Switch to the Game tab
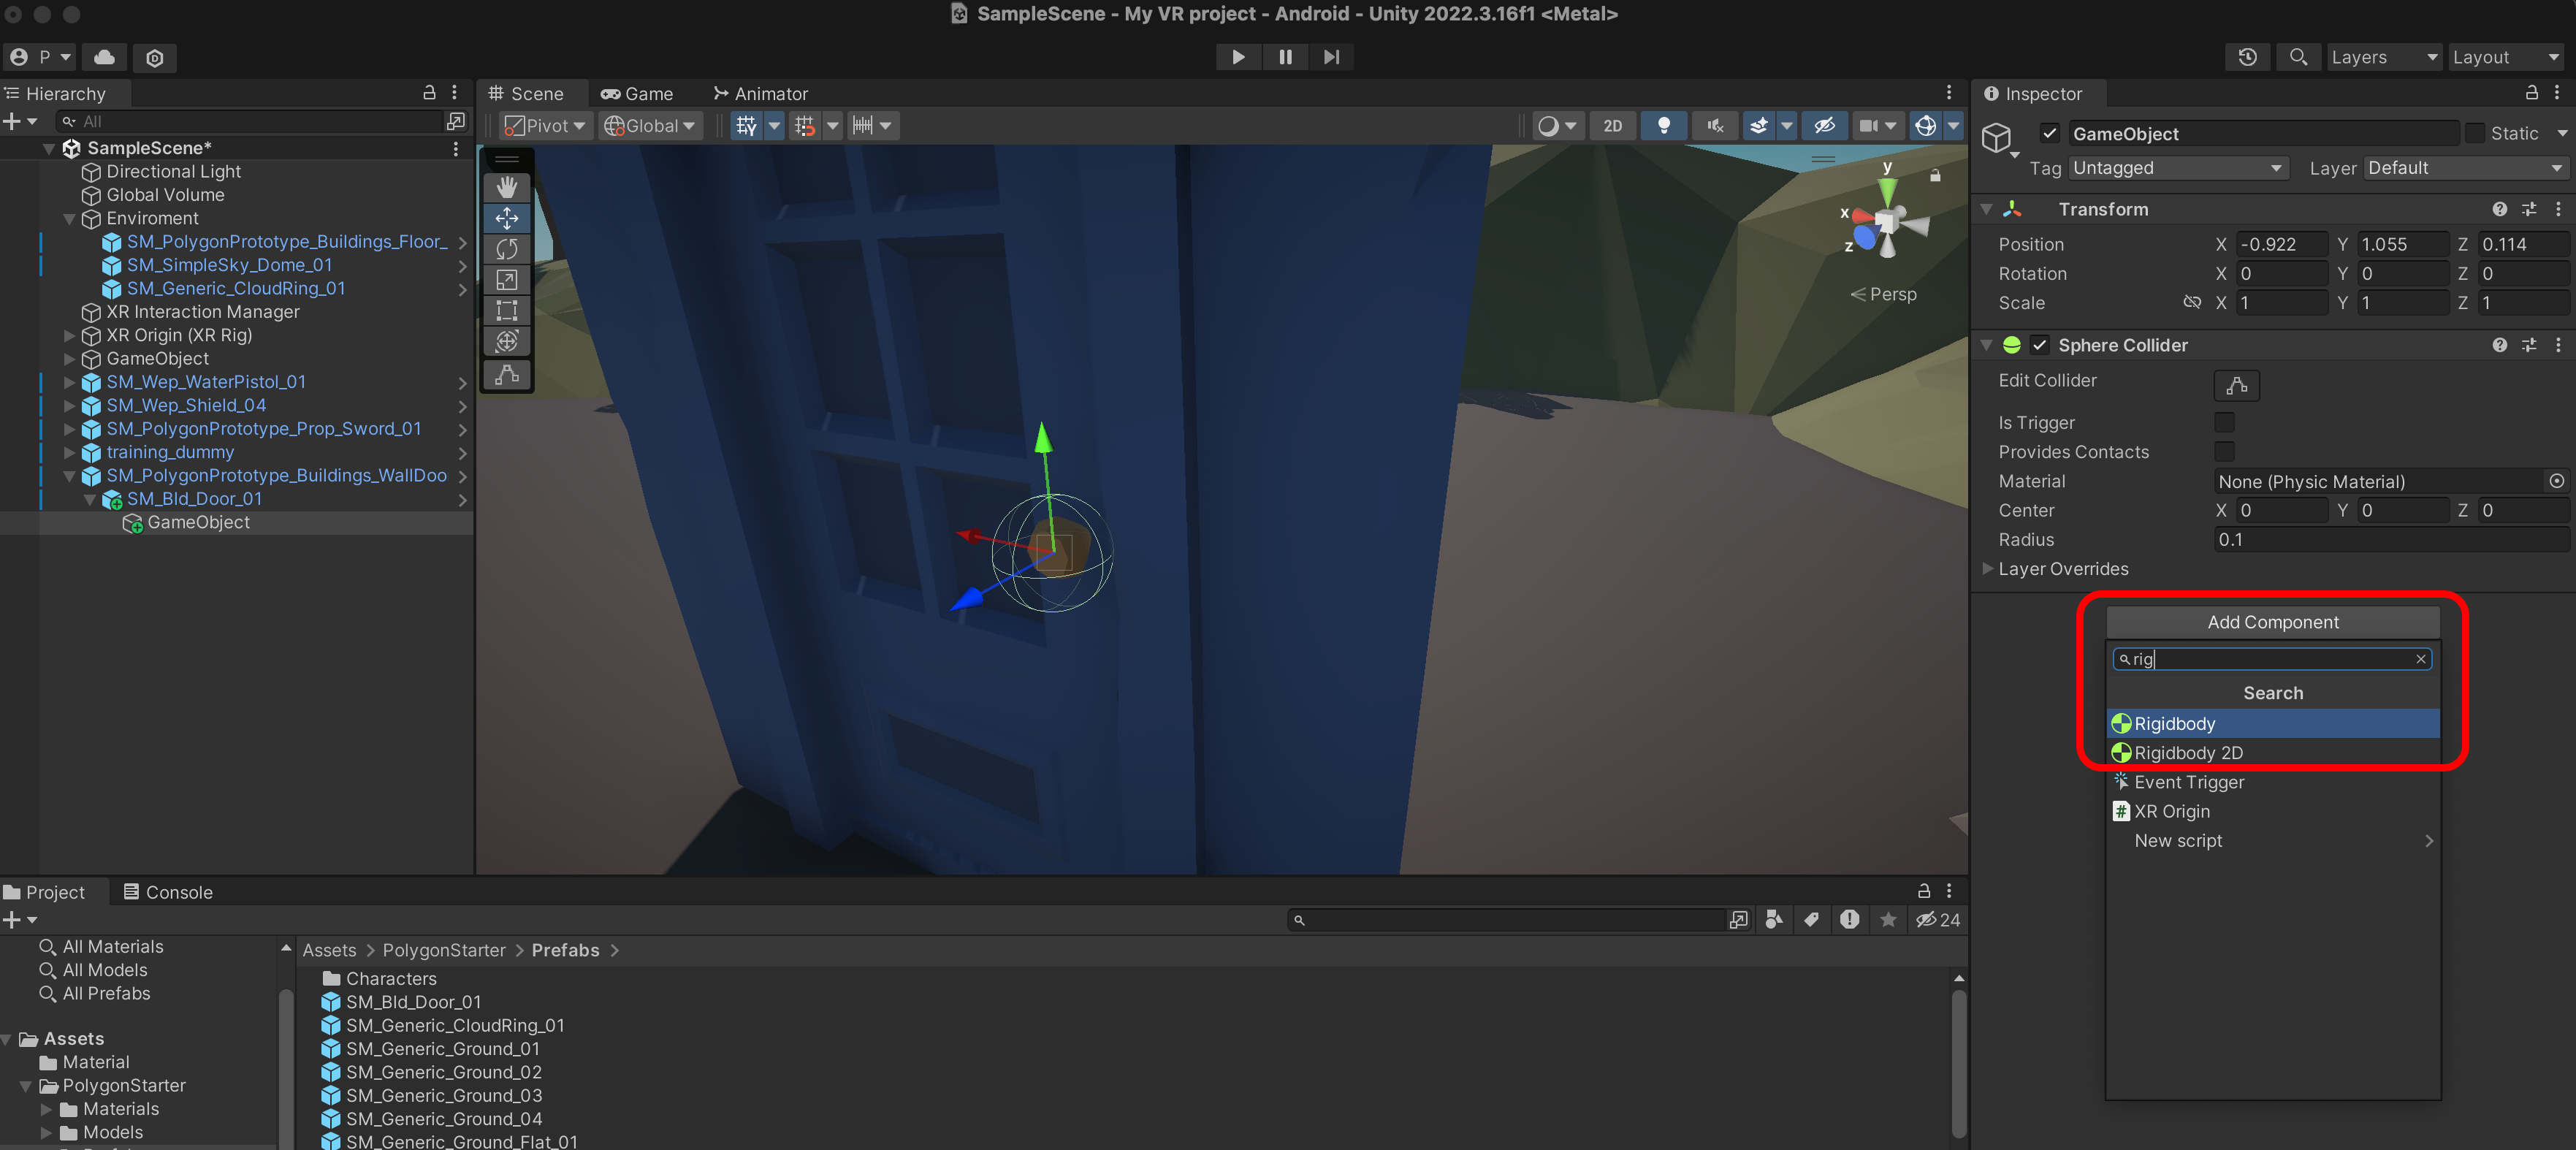 pyautogui.click(x=637, y=94)
